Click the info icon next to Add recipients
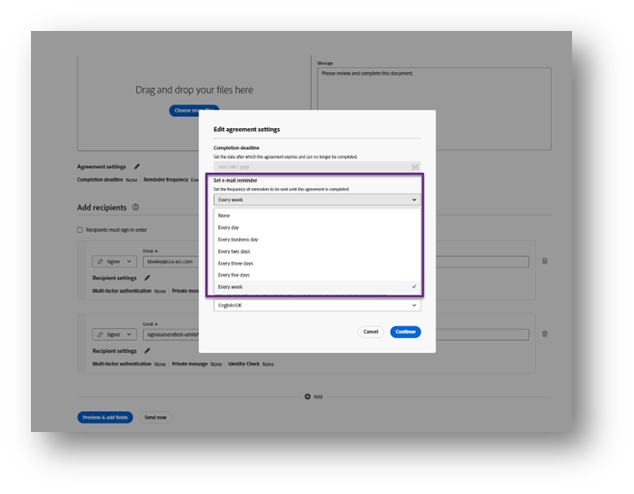 tap(135, 208)
